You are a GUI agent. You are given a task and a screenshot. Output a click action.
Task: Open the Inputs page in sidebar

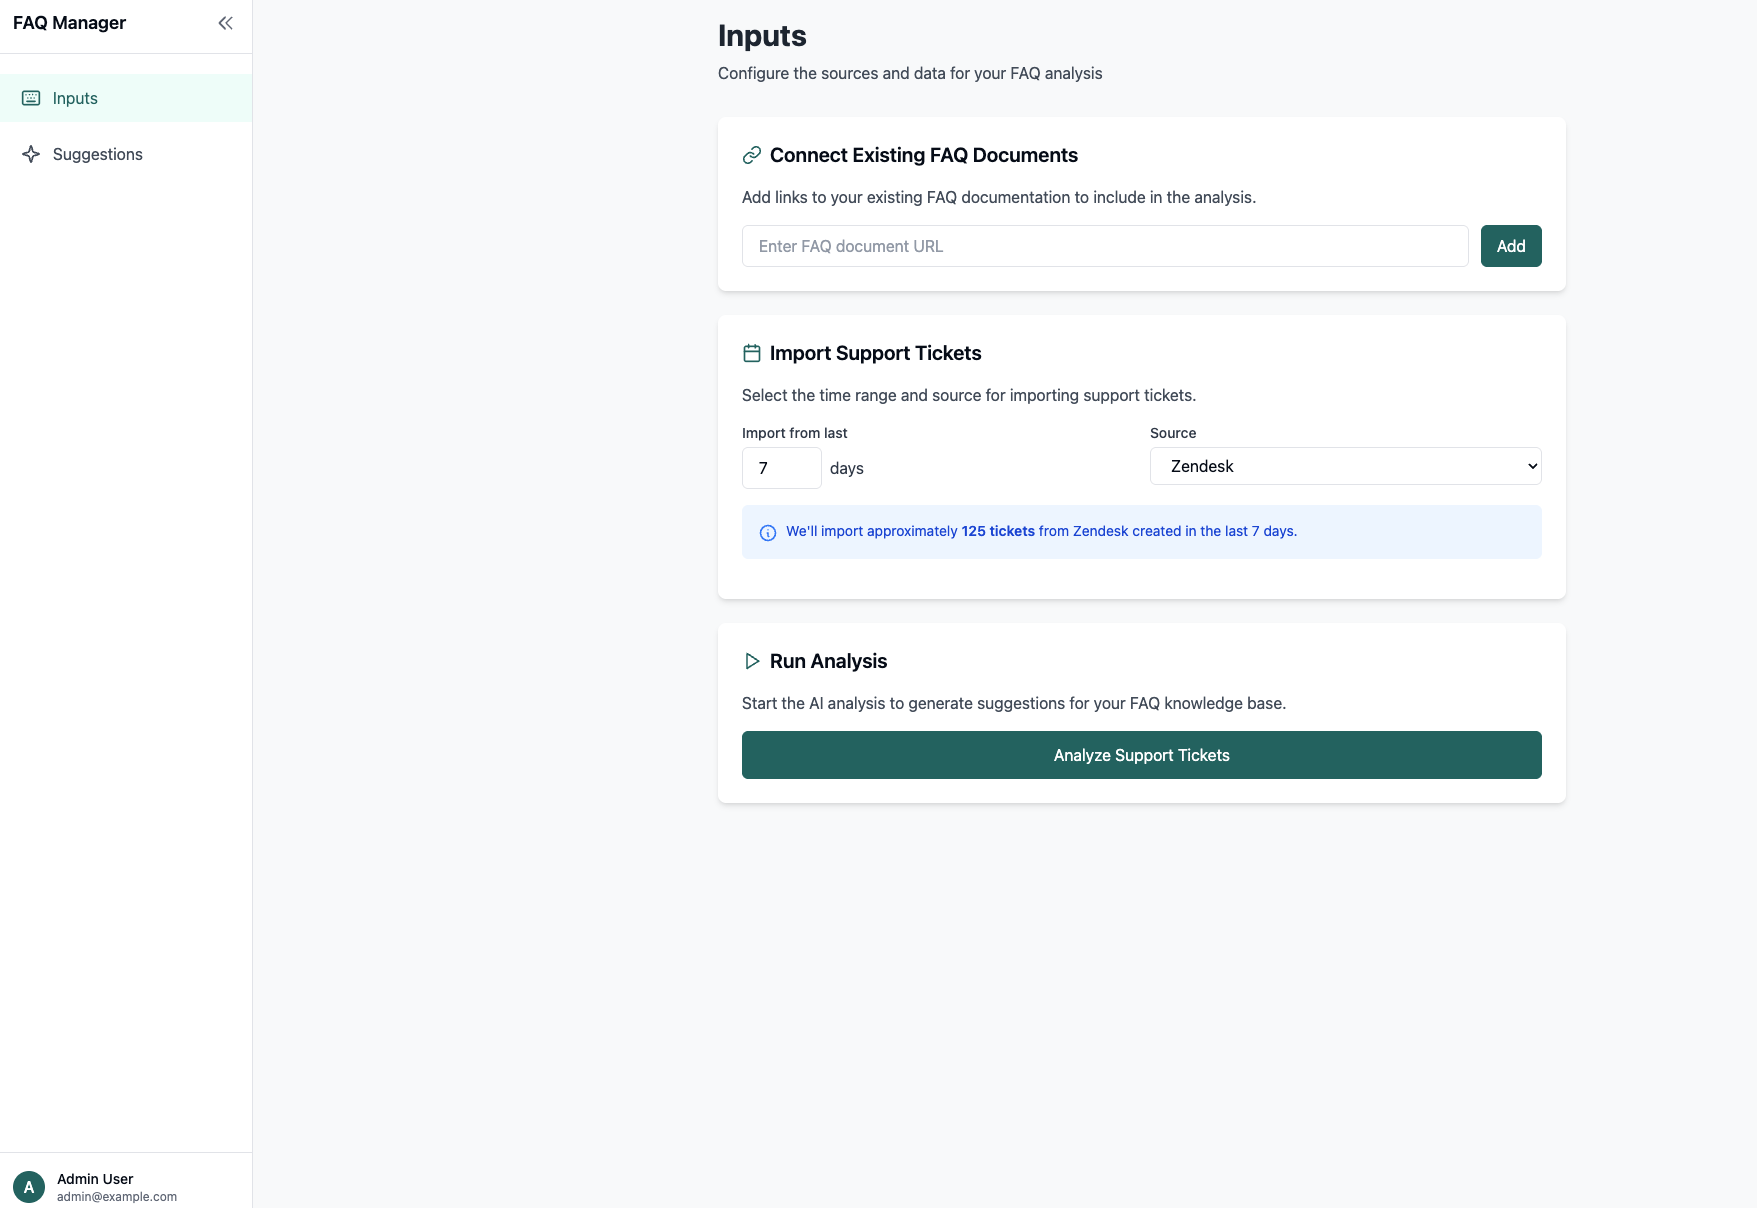(75, 98)
